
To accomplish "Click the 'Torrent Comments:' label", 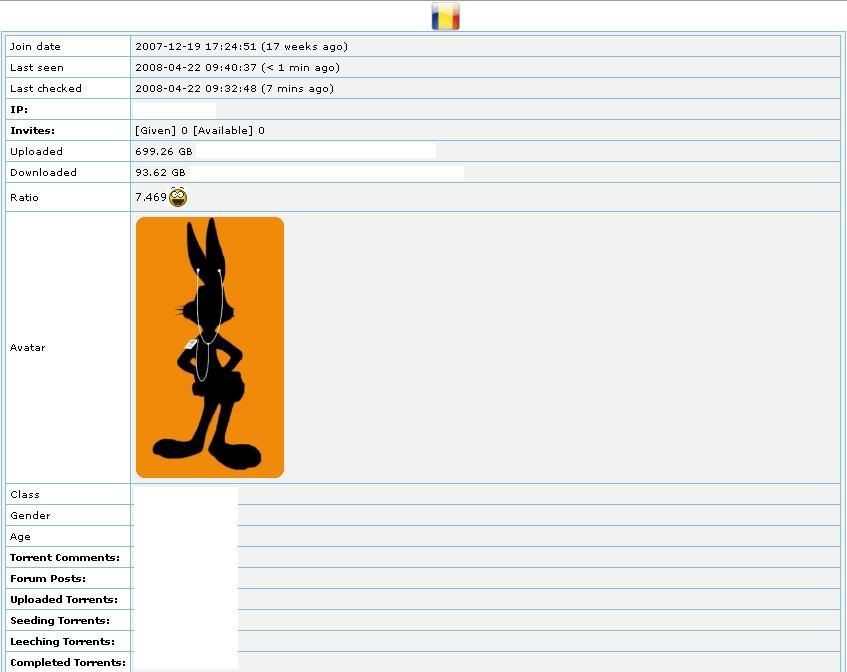I will 65,557.
